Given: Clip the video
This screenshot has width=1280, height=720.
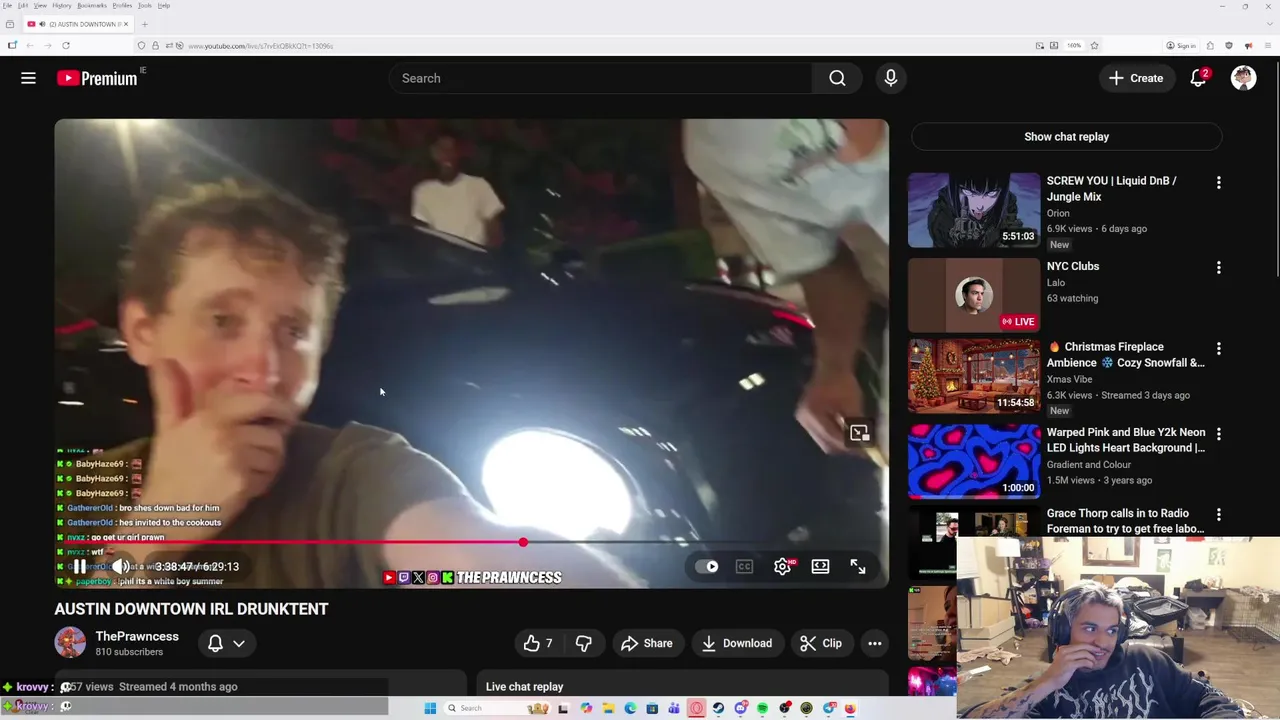Looking at the screenshot, I should tap(821, 643).
